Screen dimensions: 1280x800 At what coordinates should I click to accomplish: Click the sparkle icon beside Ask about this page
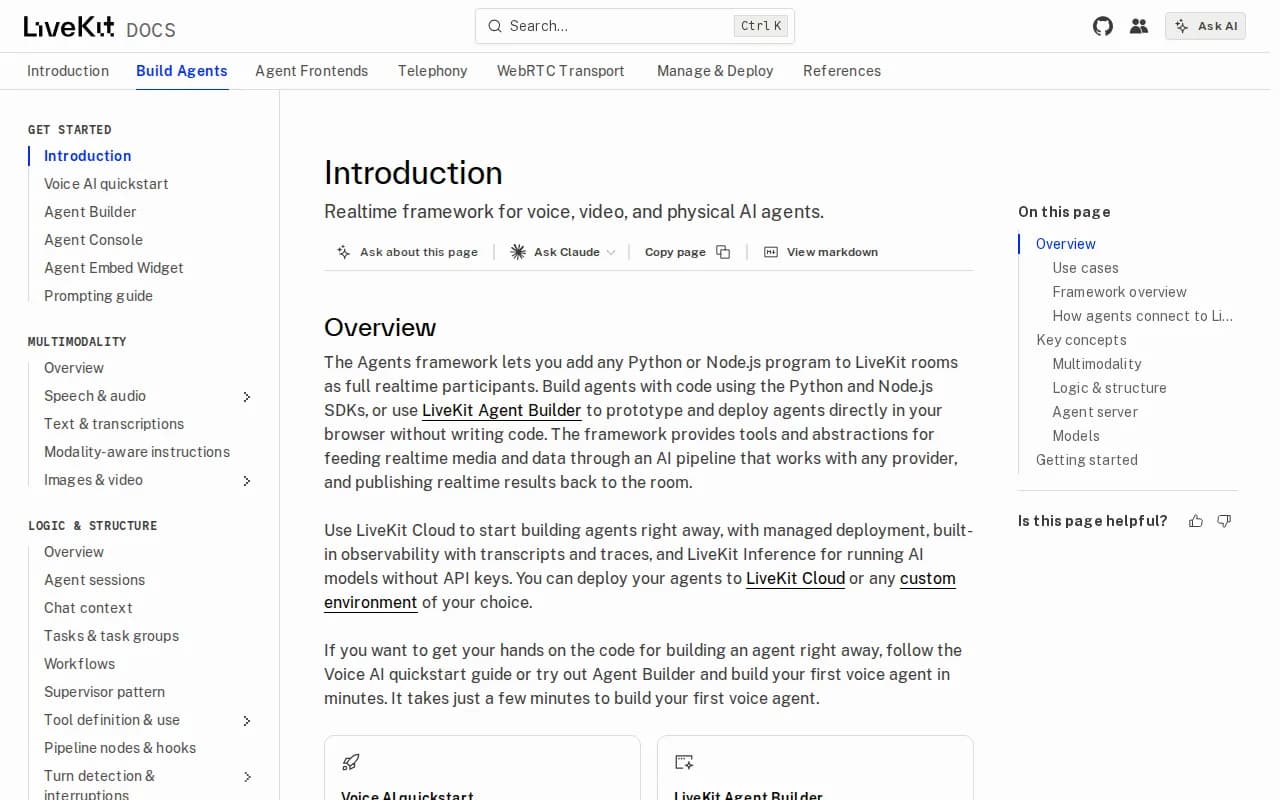[x=344, y=252]
